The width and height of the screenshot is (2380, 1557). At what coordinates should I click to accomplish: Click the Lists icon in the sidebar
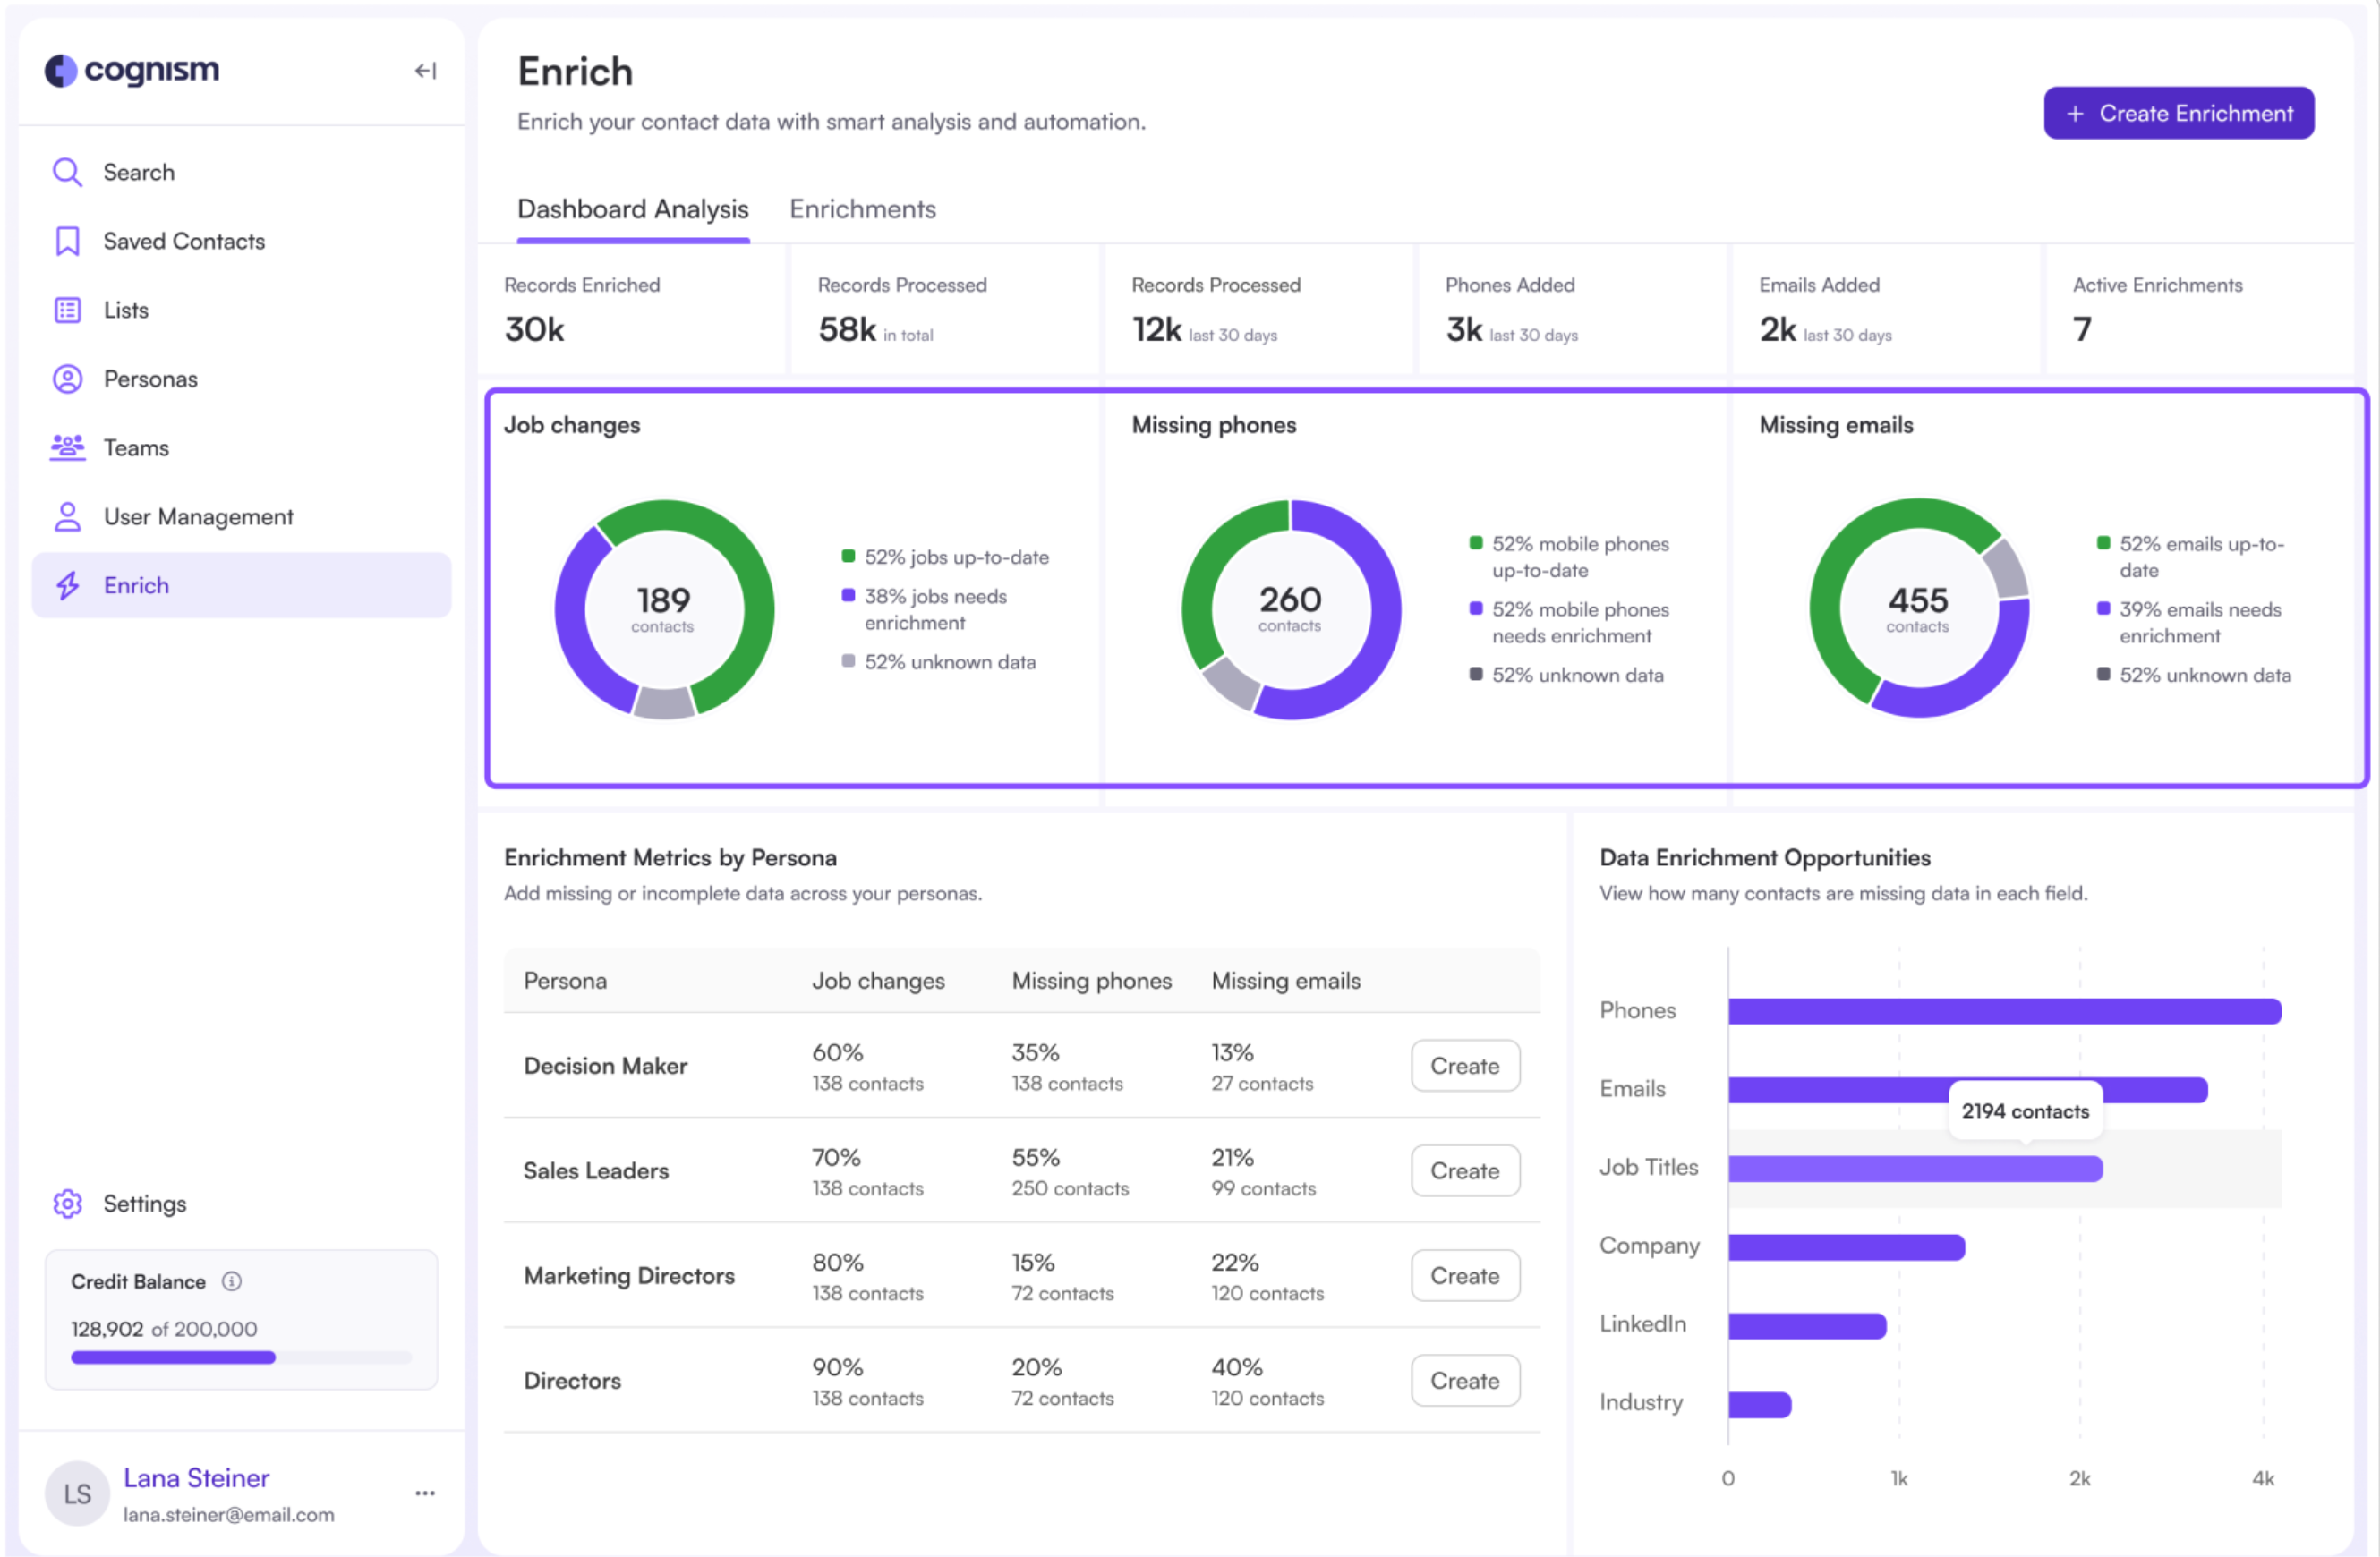coord(66,309)
